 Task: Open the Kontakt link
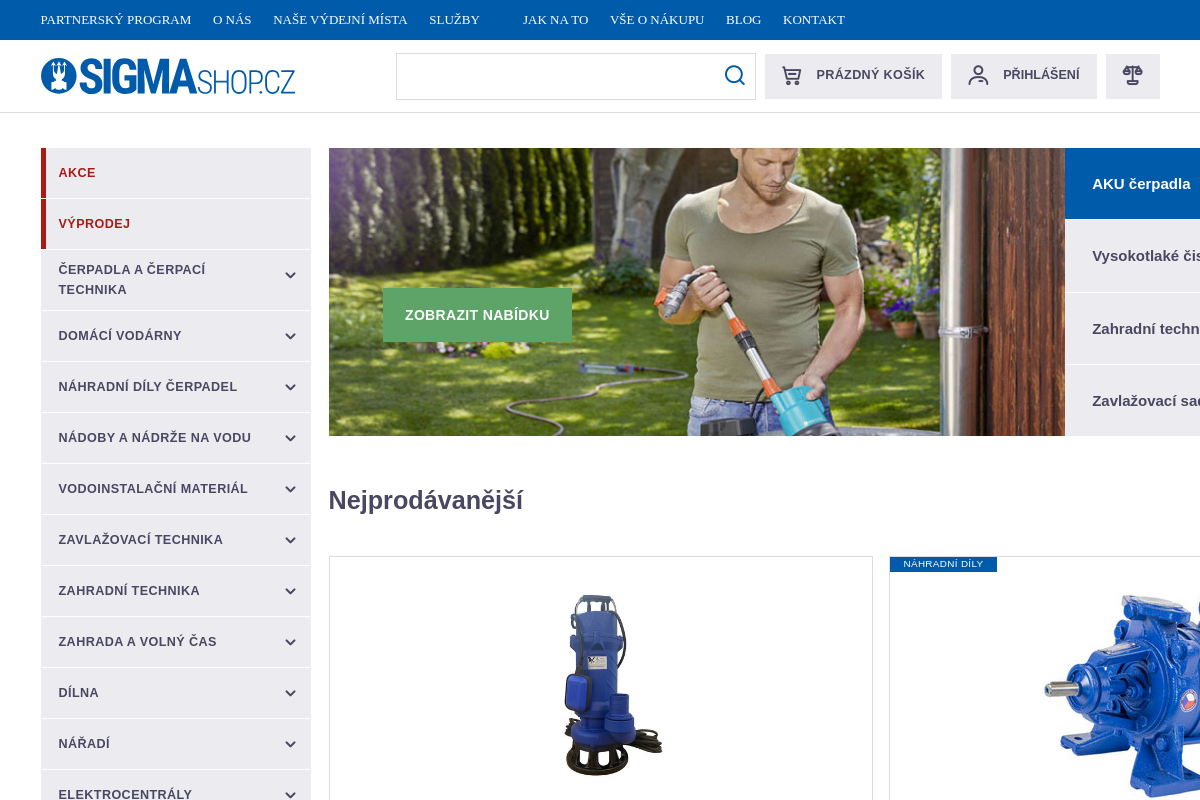point(814,20)
